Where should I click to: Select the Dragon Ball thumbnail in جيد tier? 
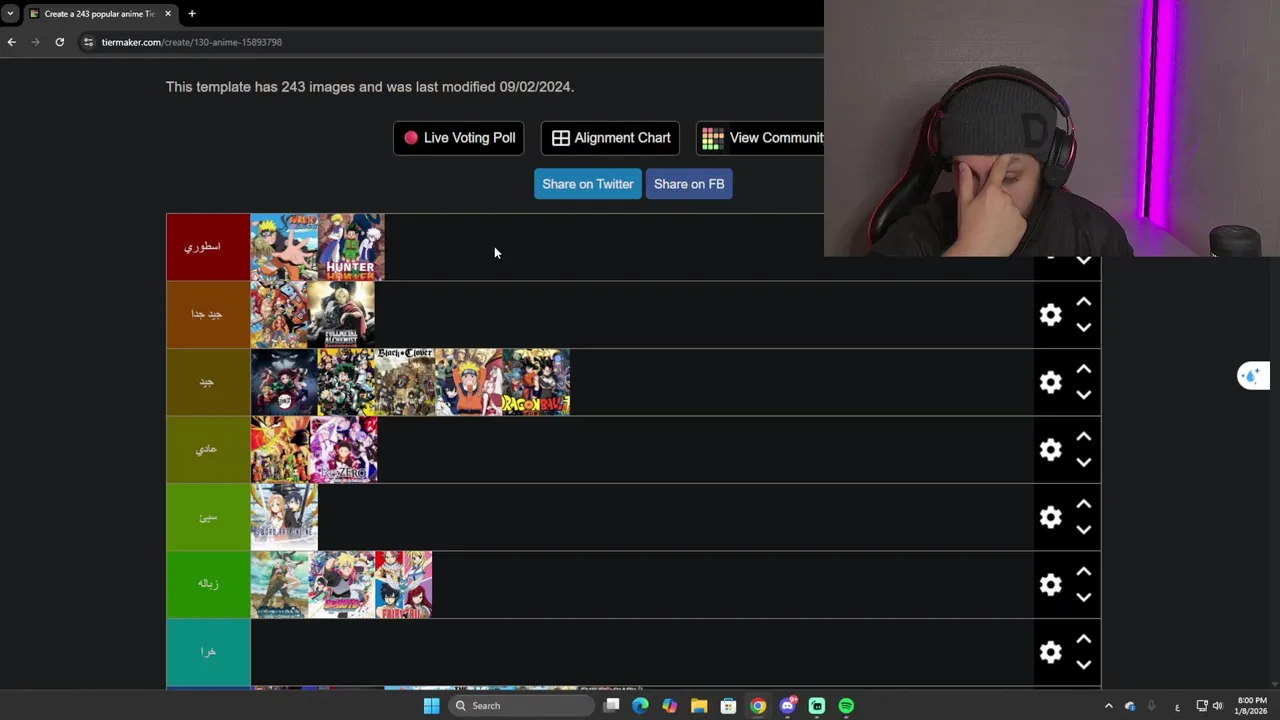tap(536, 382)
